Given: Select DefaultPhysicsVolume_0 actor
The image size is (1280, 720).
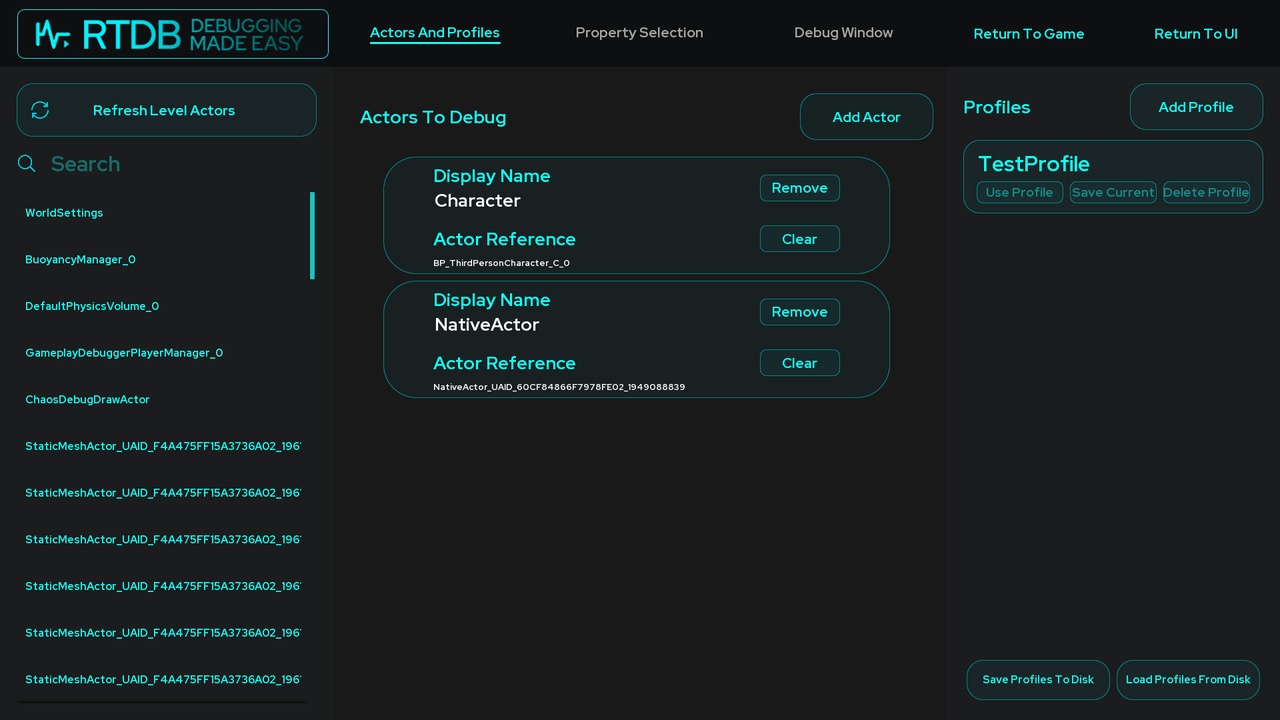Looking at the screenshot, I should [92, 306].
